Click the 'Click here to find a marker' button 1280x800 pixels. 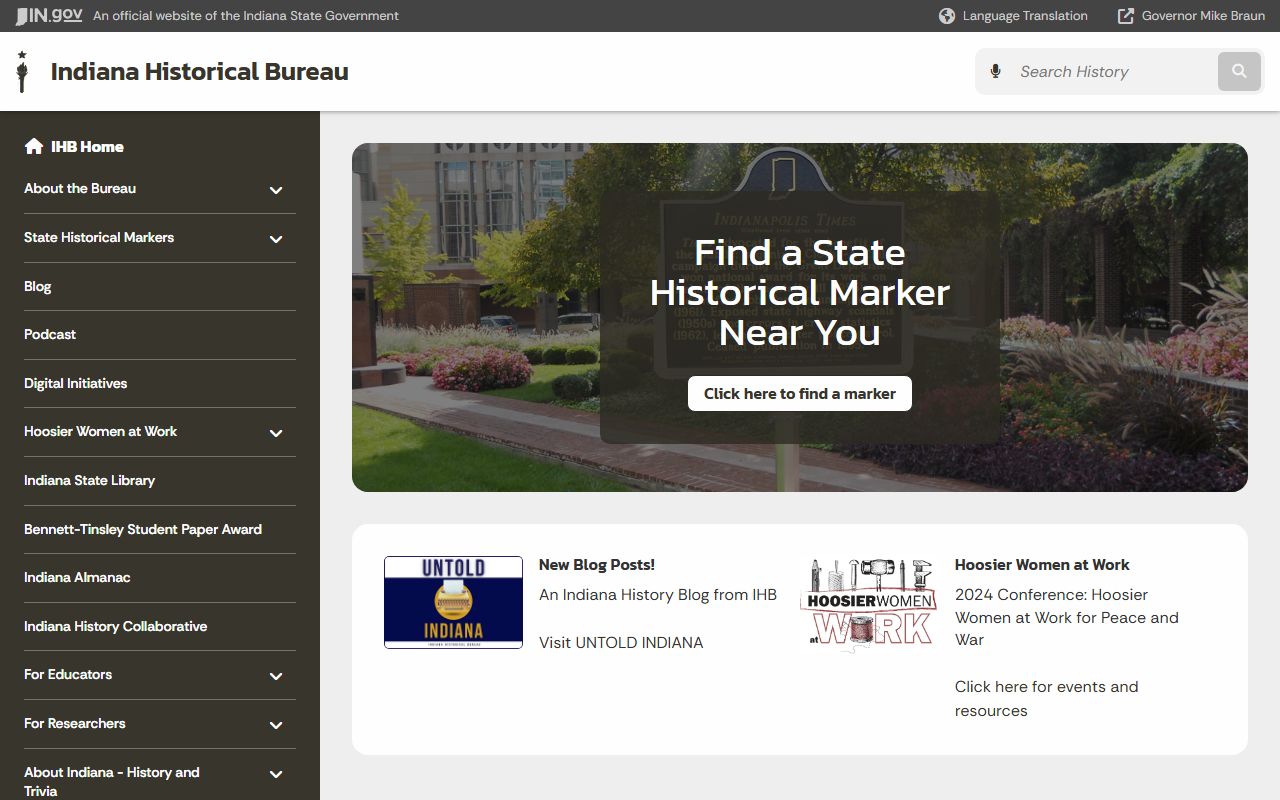pyautogui.click(x=800, y=393)
